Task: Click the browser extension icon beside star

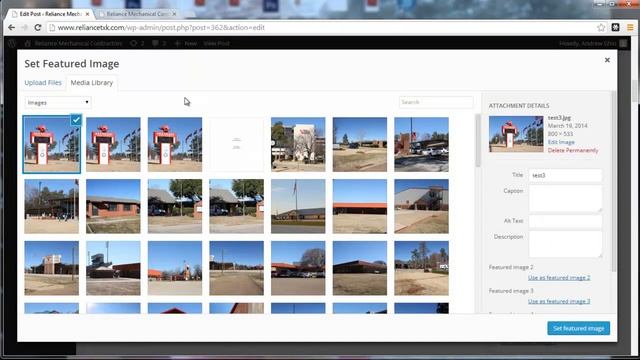Action: [x=616, y=27]
